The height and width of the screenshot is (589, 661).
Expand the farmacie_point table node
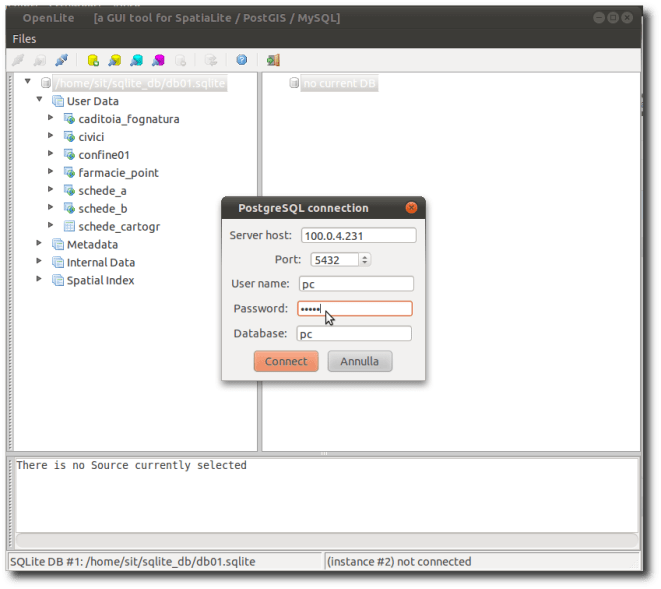point(51,171)
